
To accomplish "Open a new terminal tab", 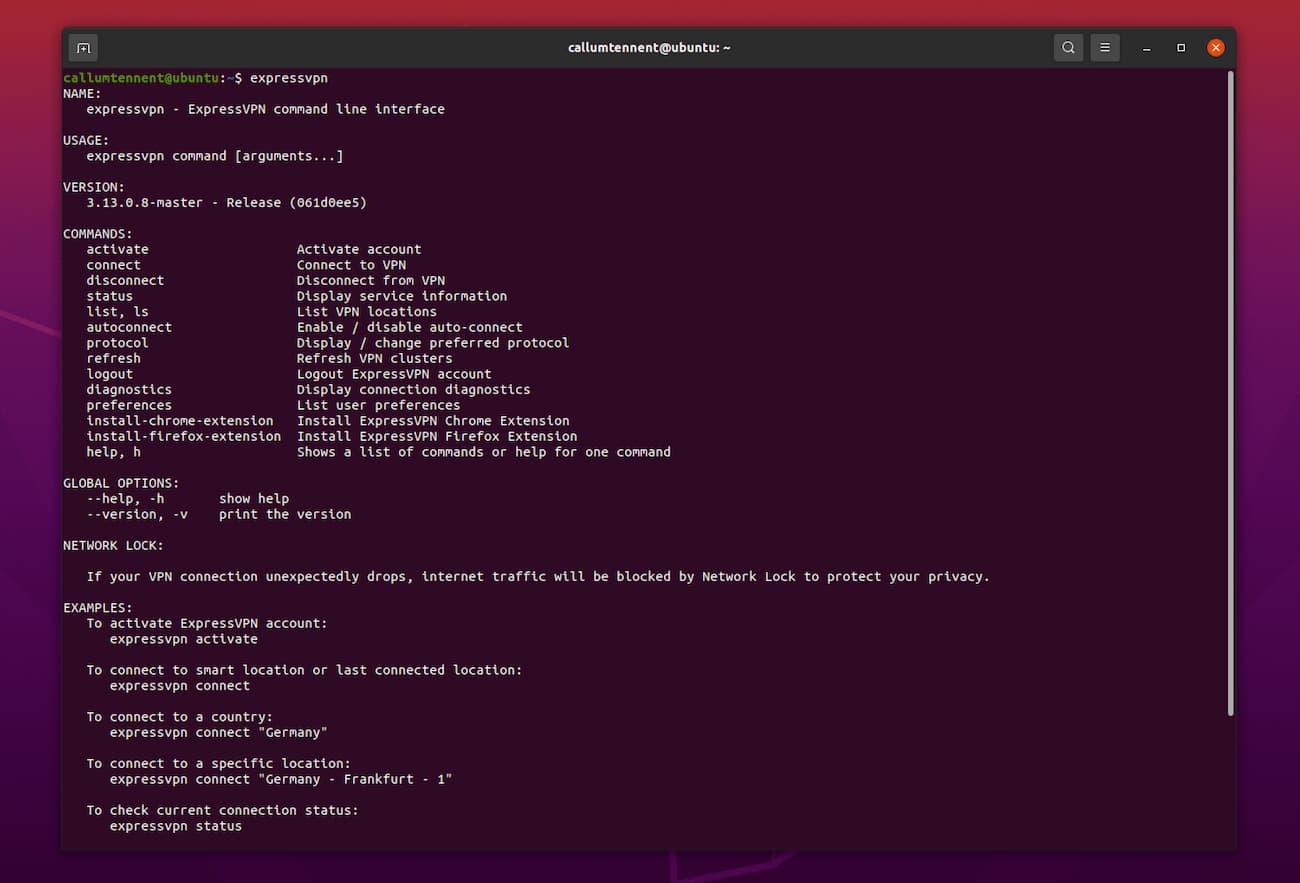I will click(83, 47).
